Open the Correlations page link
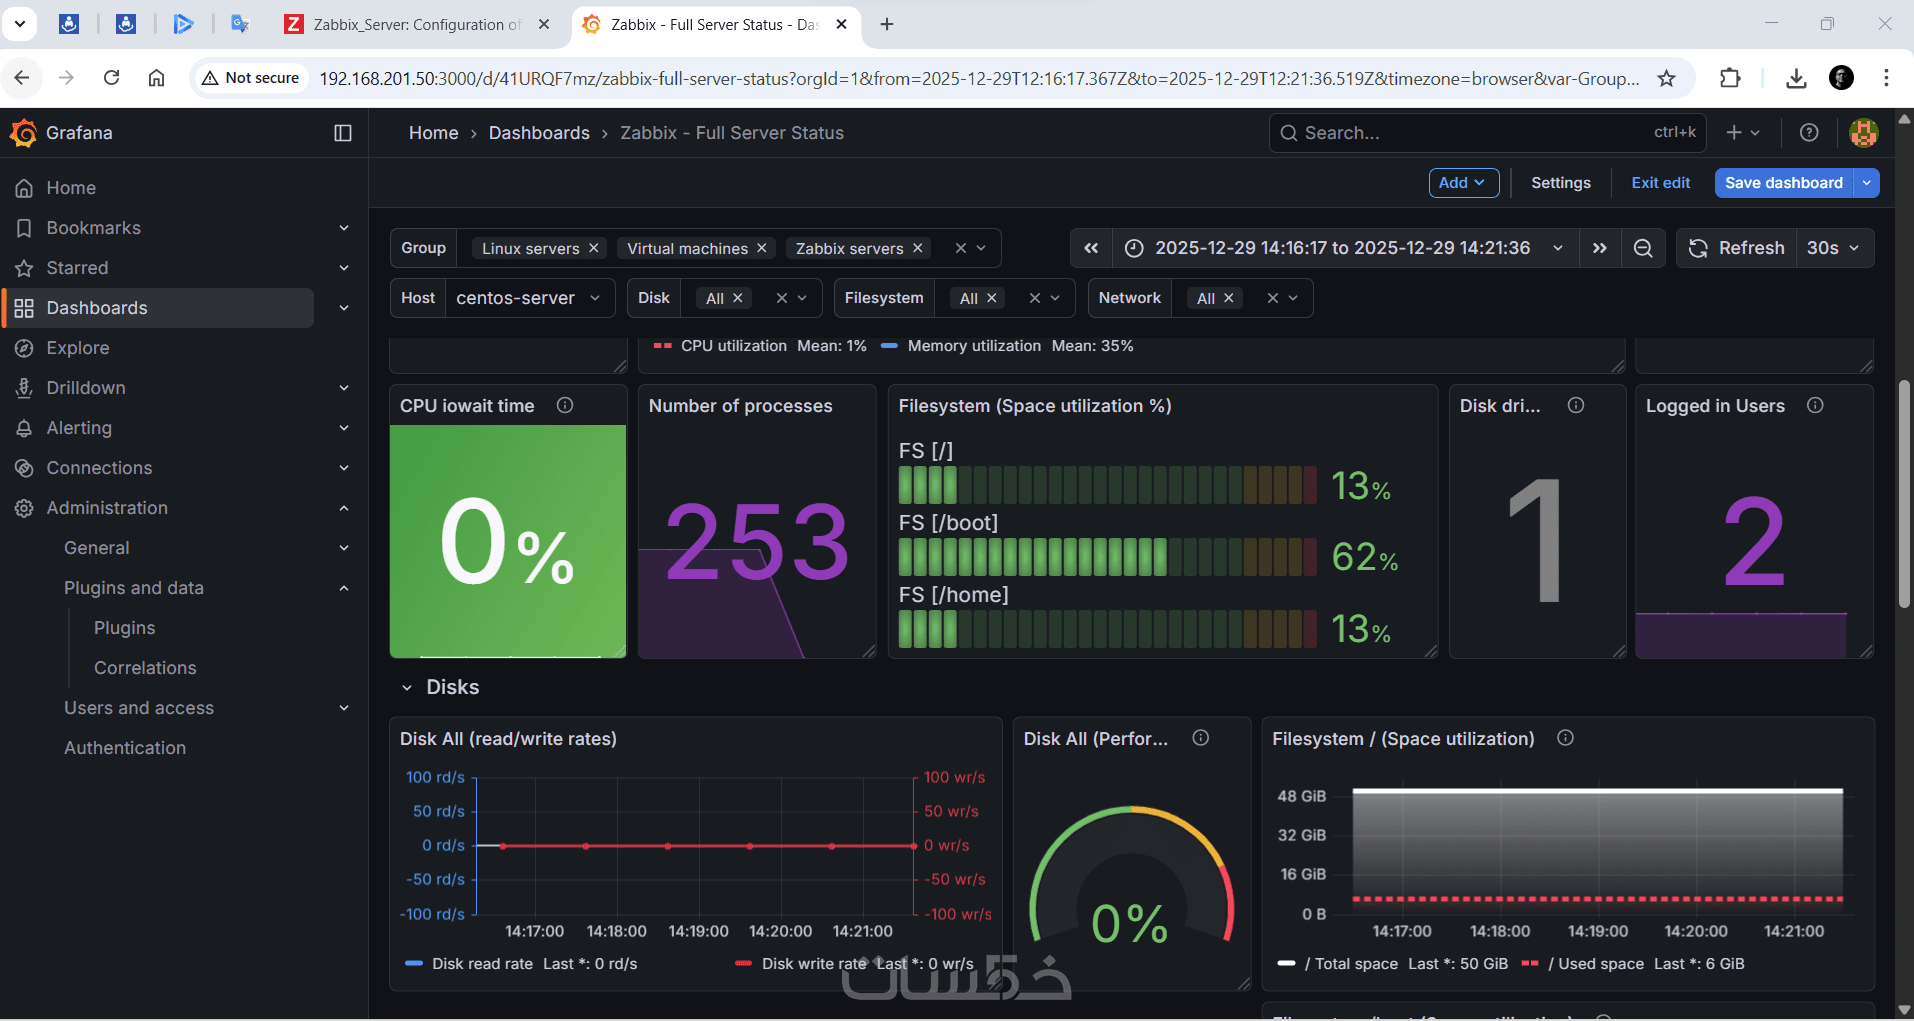Image resolution: width=1914 pixels, height=1021 pixels. (145, 668)
